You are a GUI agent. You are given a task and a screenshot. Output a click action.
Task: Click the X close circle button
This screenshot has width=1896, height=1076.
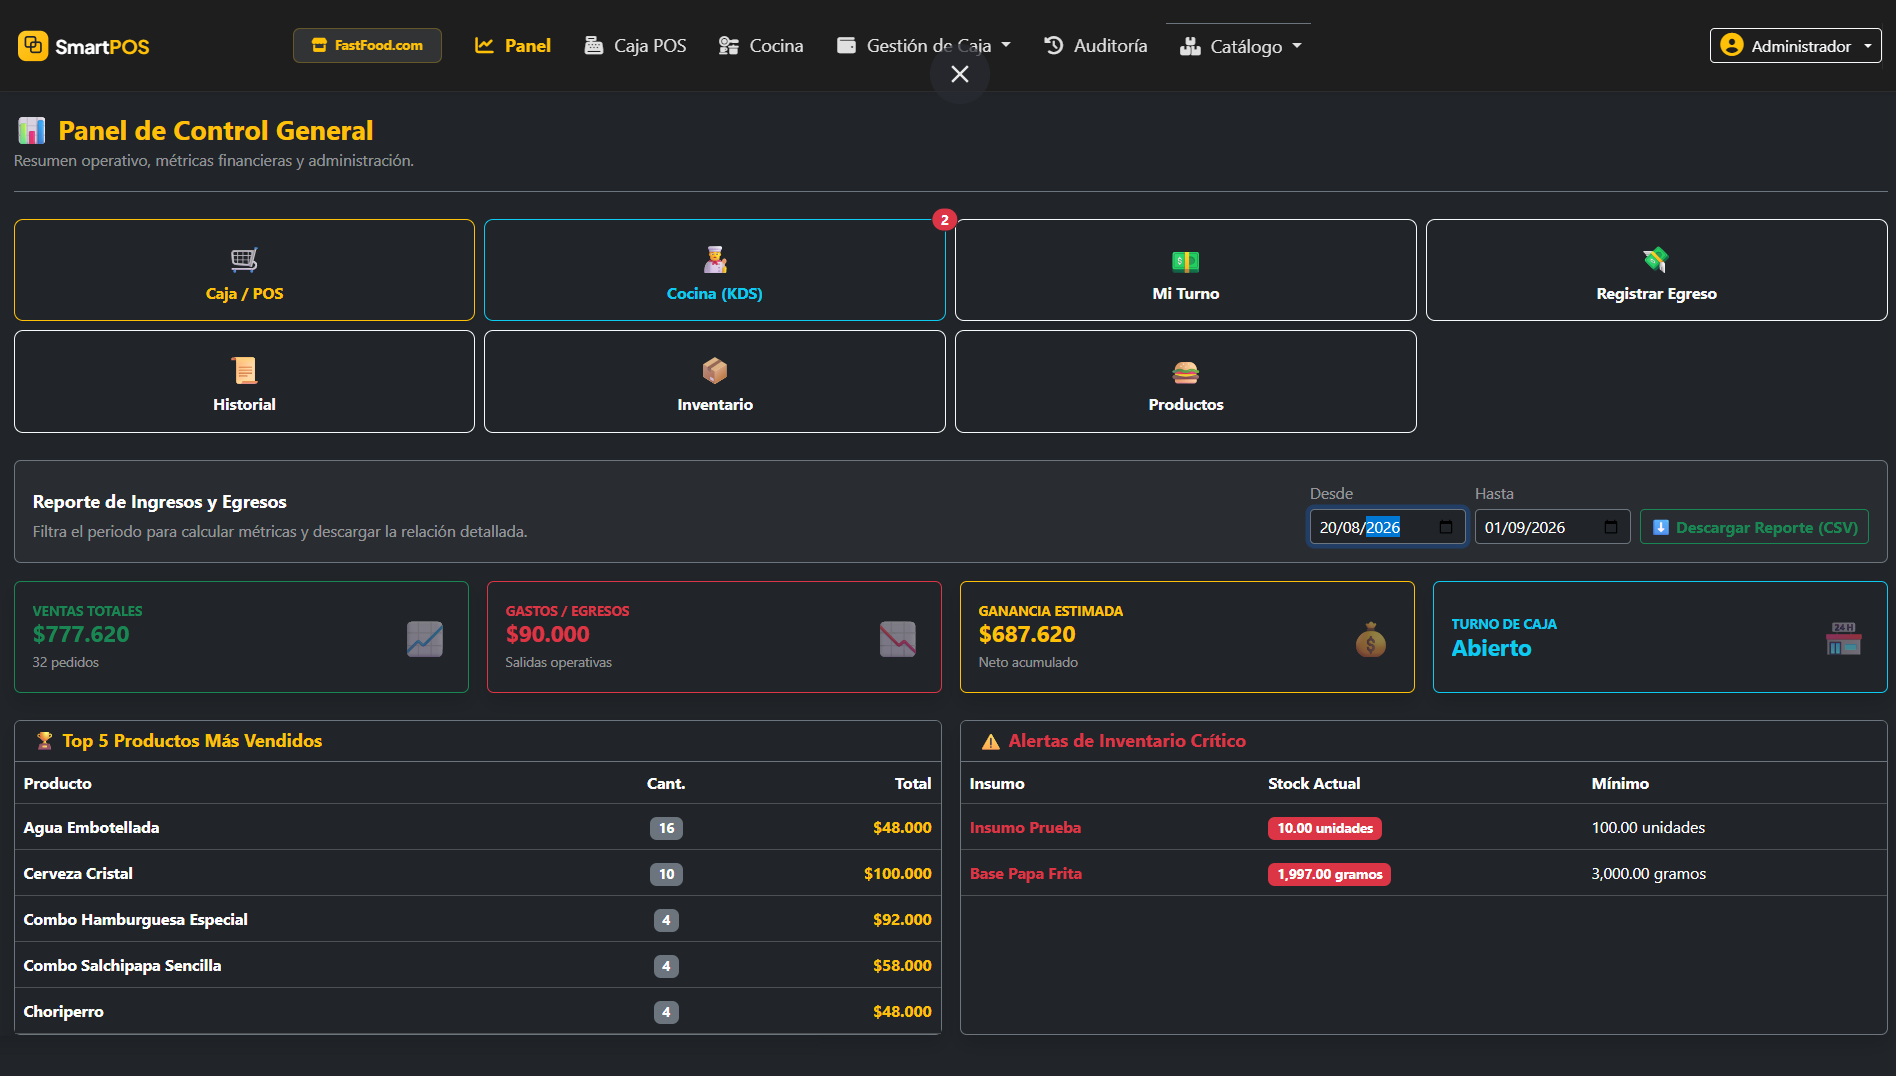(x=960, y=74)
